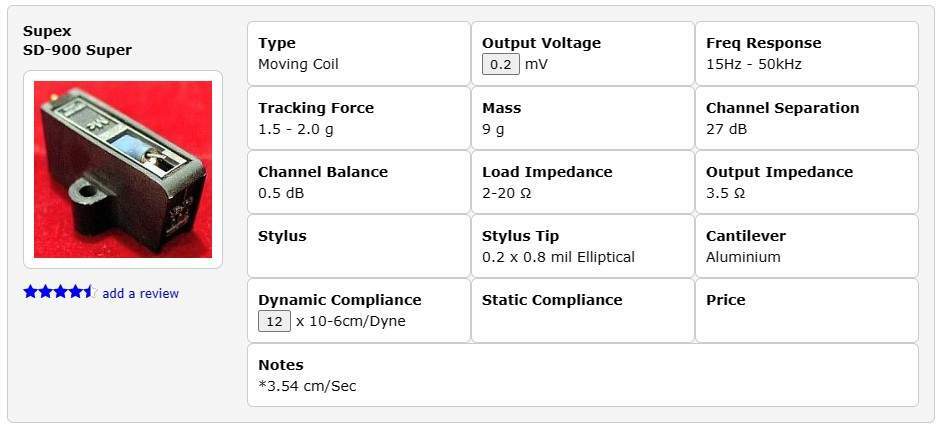Click the Cantilever Aluminium cell
This screenshot has height=431, width=938.
[806, 246]
